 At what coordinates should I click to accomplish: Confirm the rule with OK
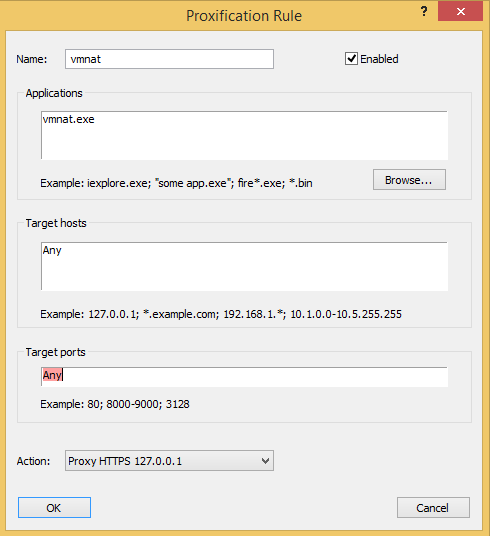(x=54, y=508)
